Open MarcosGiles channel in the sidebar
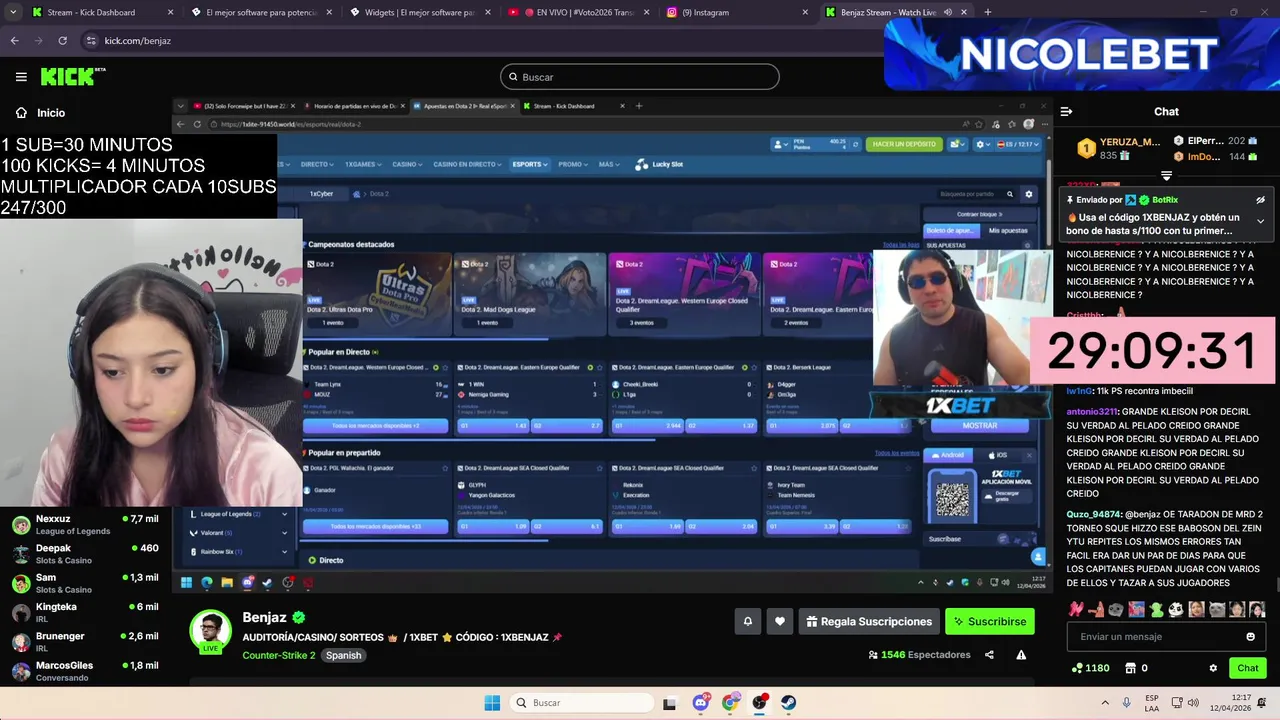1280x720 pixels. [85, 671]
